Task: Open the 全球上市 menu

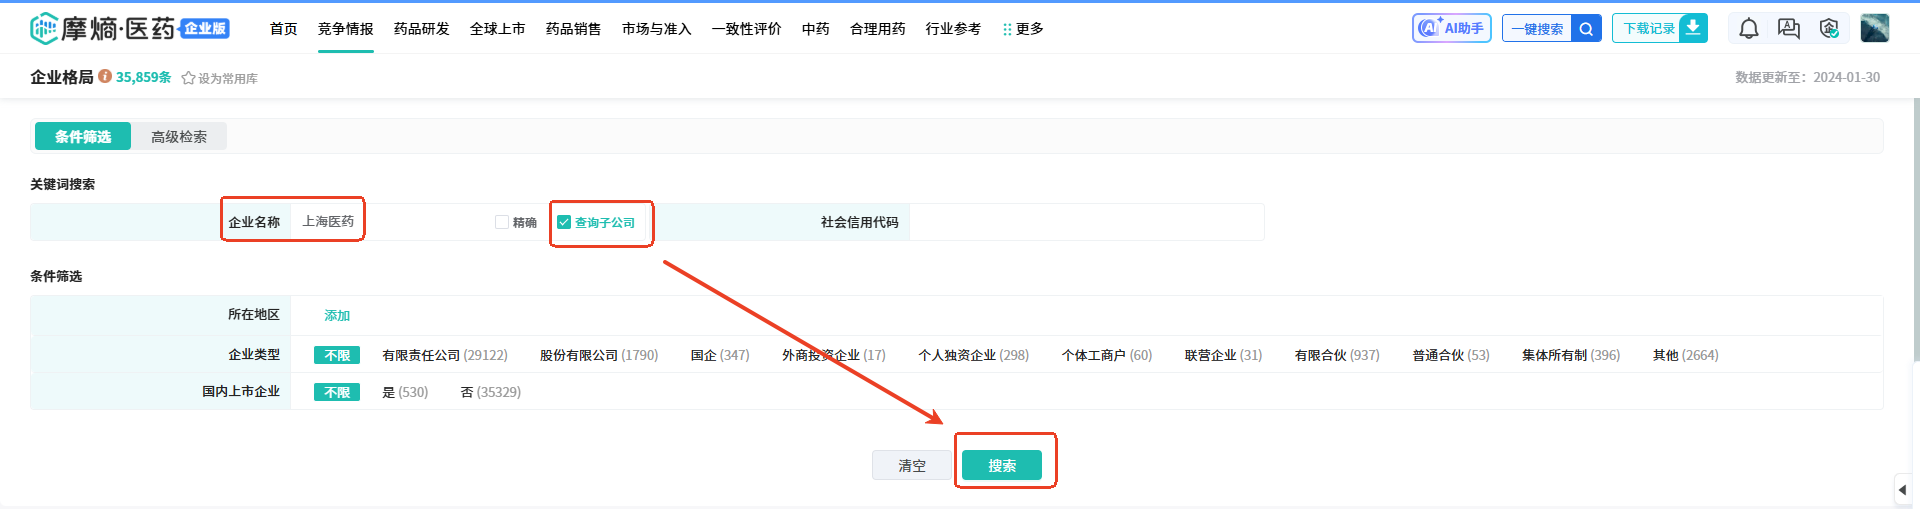Action: pos(498,29)
